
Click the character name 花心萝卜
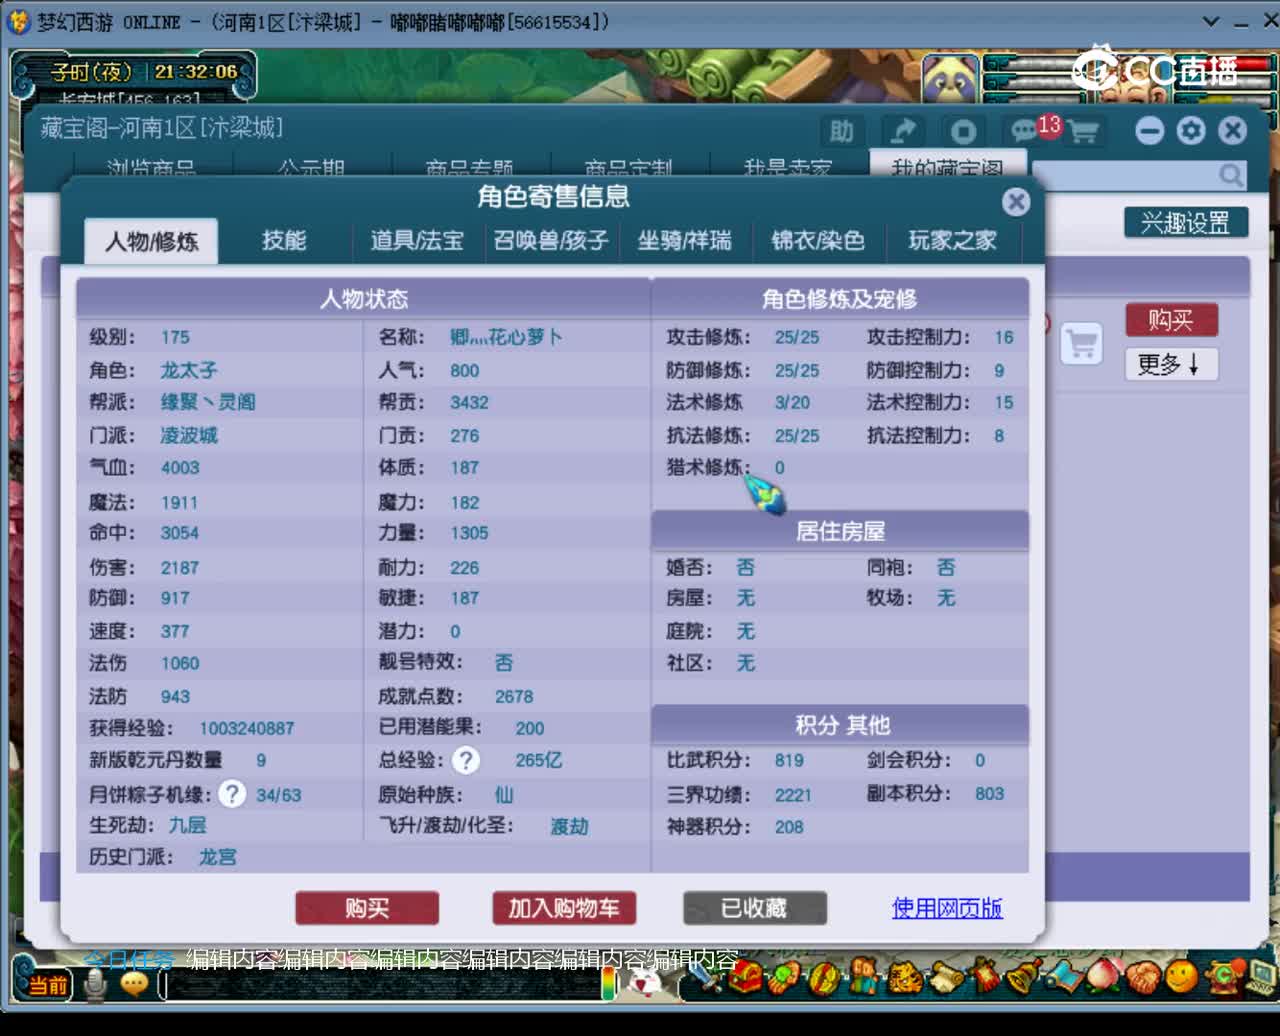click(x=506, y=337)
